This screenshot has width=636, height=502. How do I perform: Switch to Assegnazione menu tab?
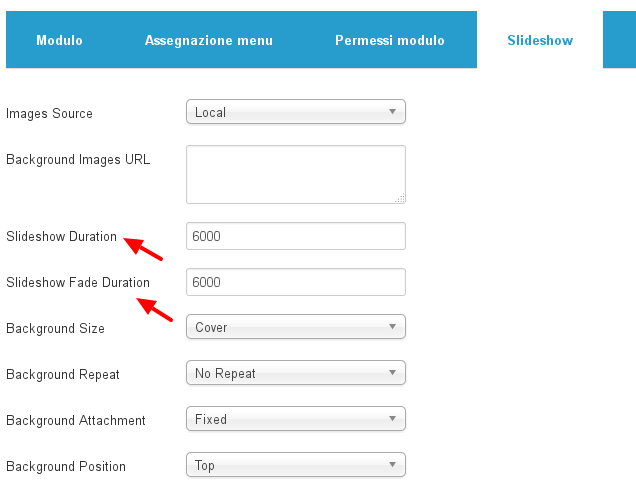pyautogui.click(x=209, y=40)
